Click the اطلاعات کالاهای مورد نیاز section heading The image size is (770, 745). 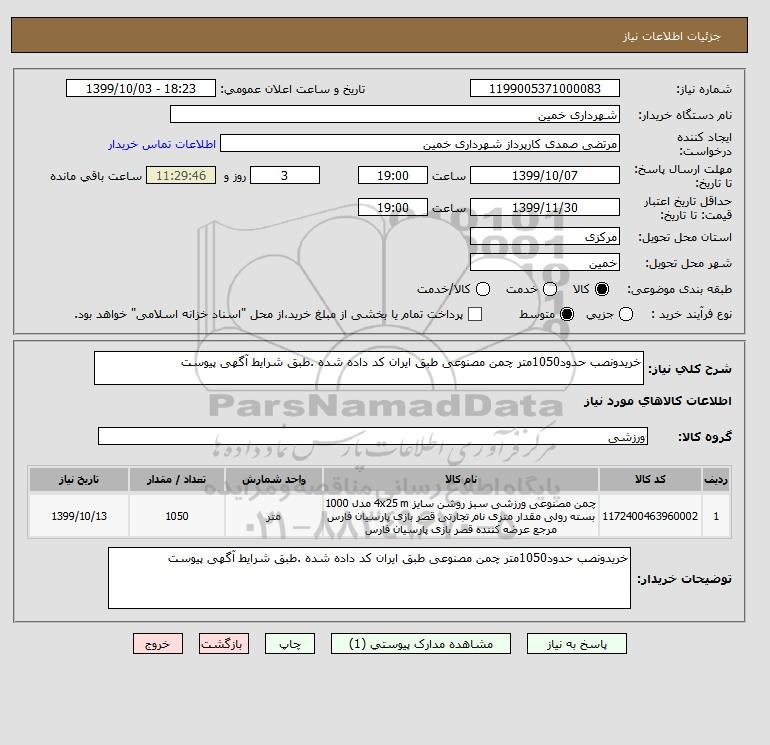(658, 401)
